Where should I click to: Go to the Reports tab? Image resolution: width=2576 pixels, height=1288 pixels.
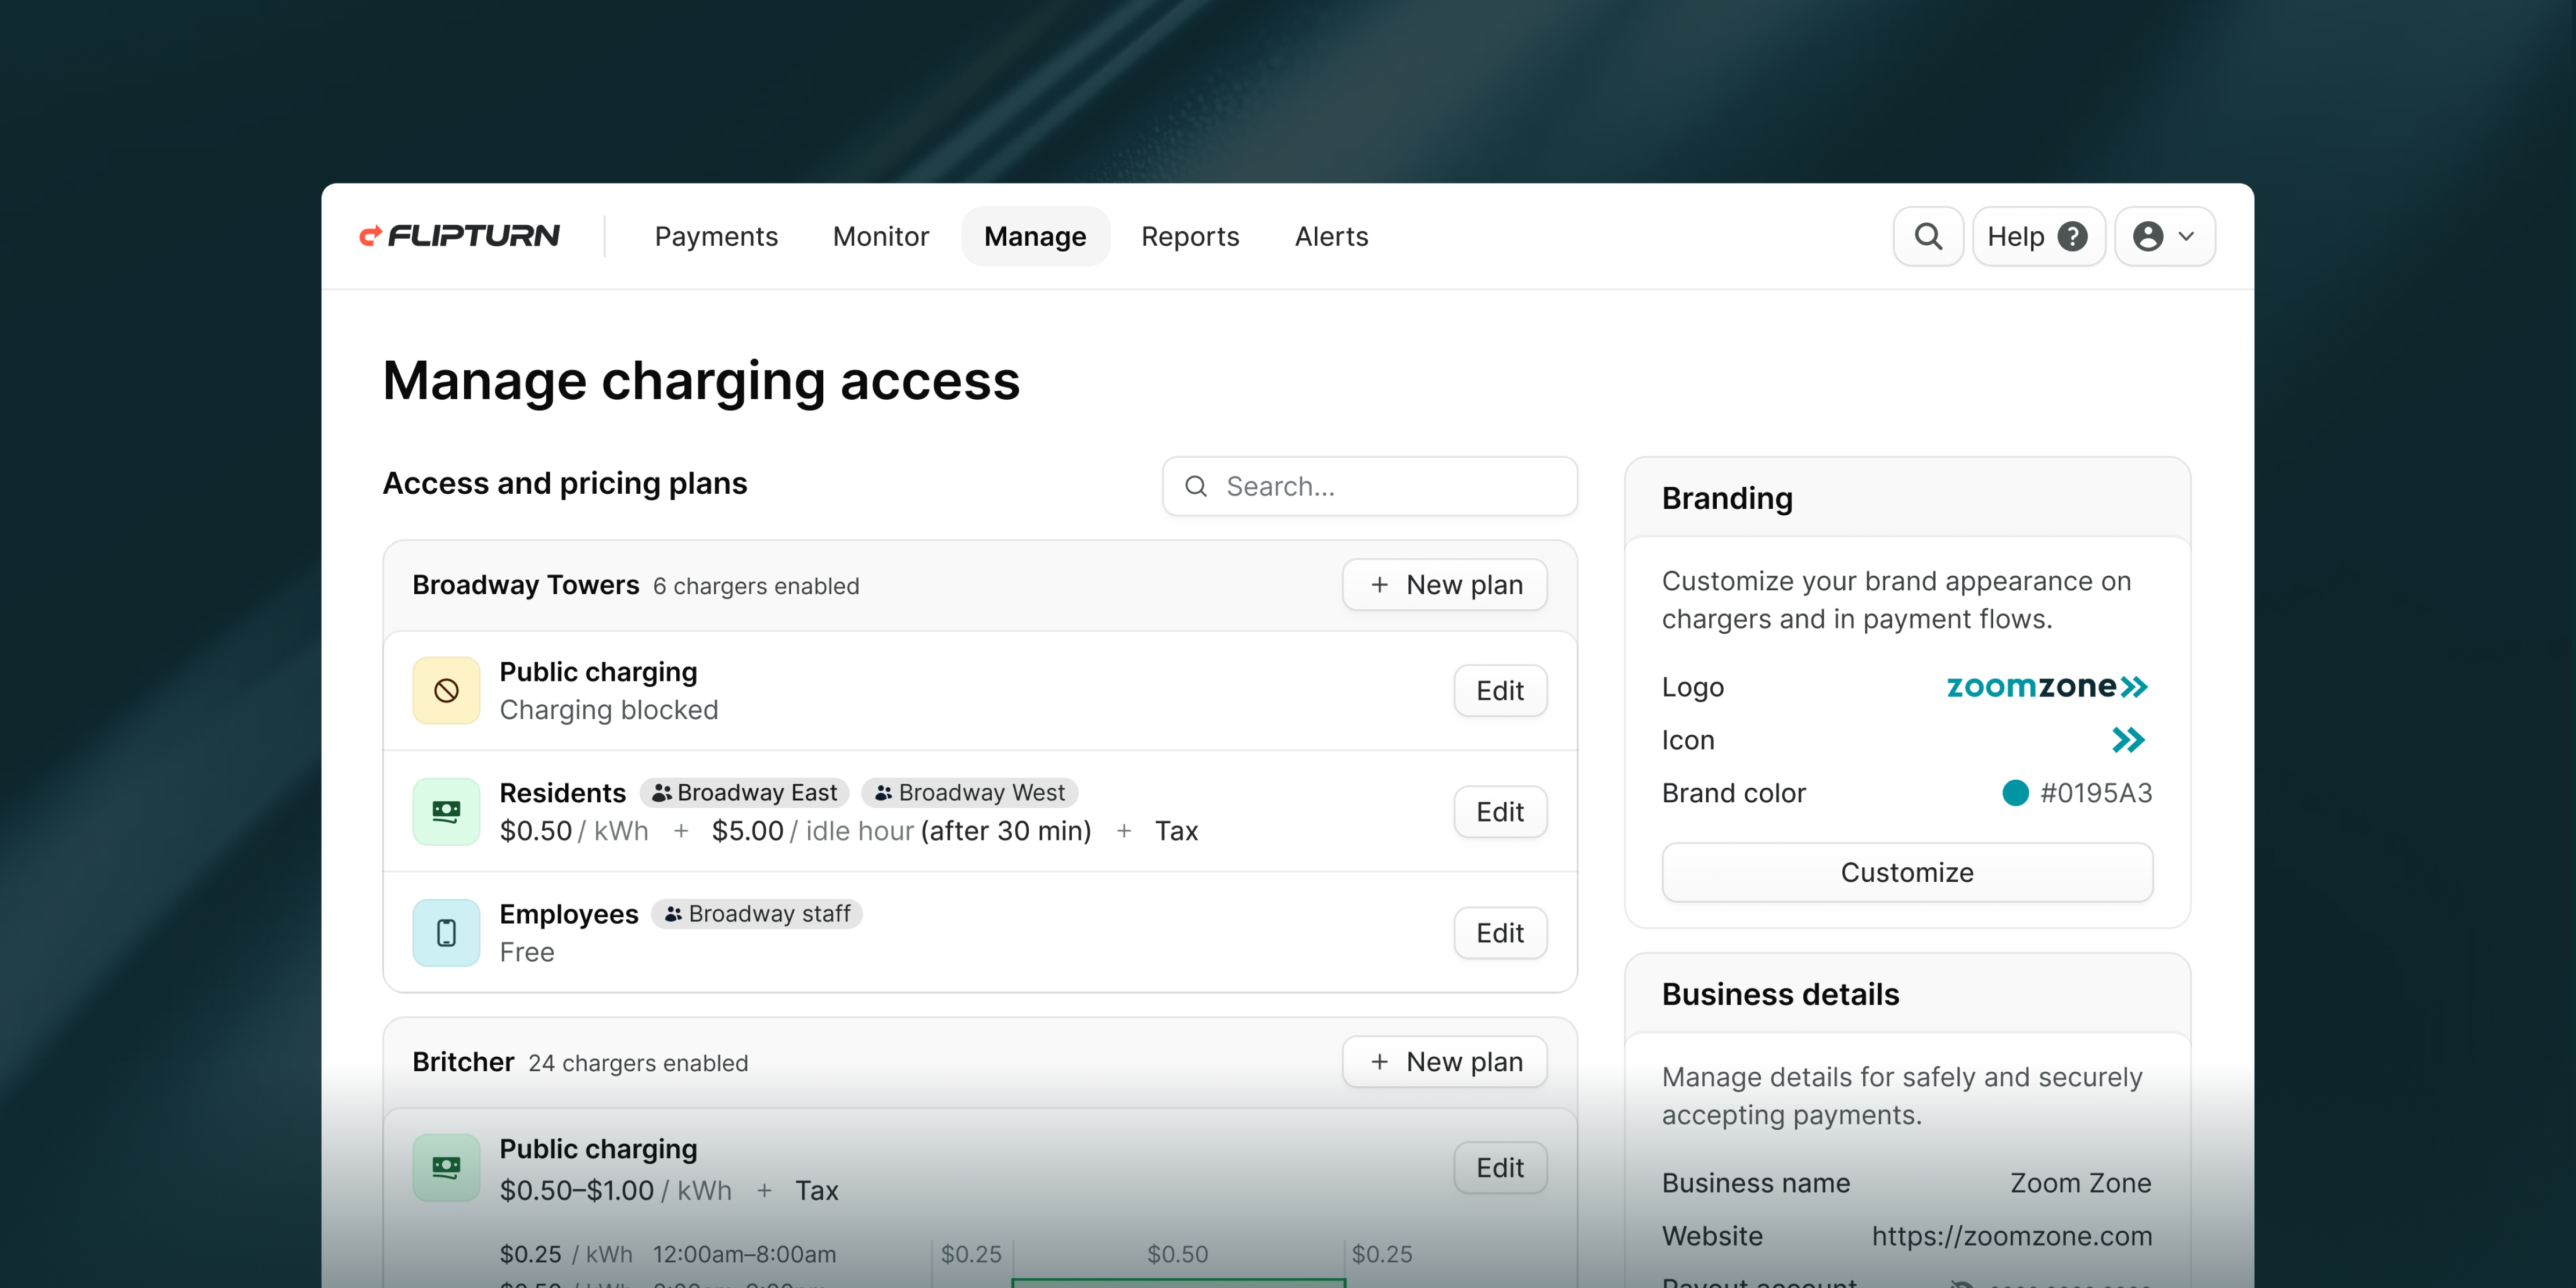(x=1189, y=236)
